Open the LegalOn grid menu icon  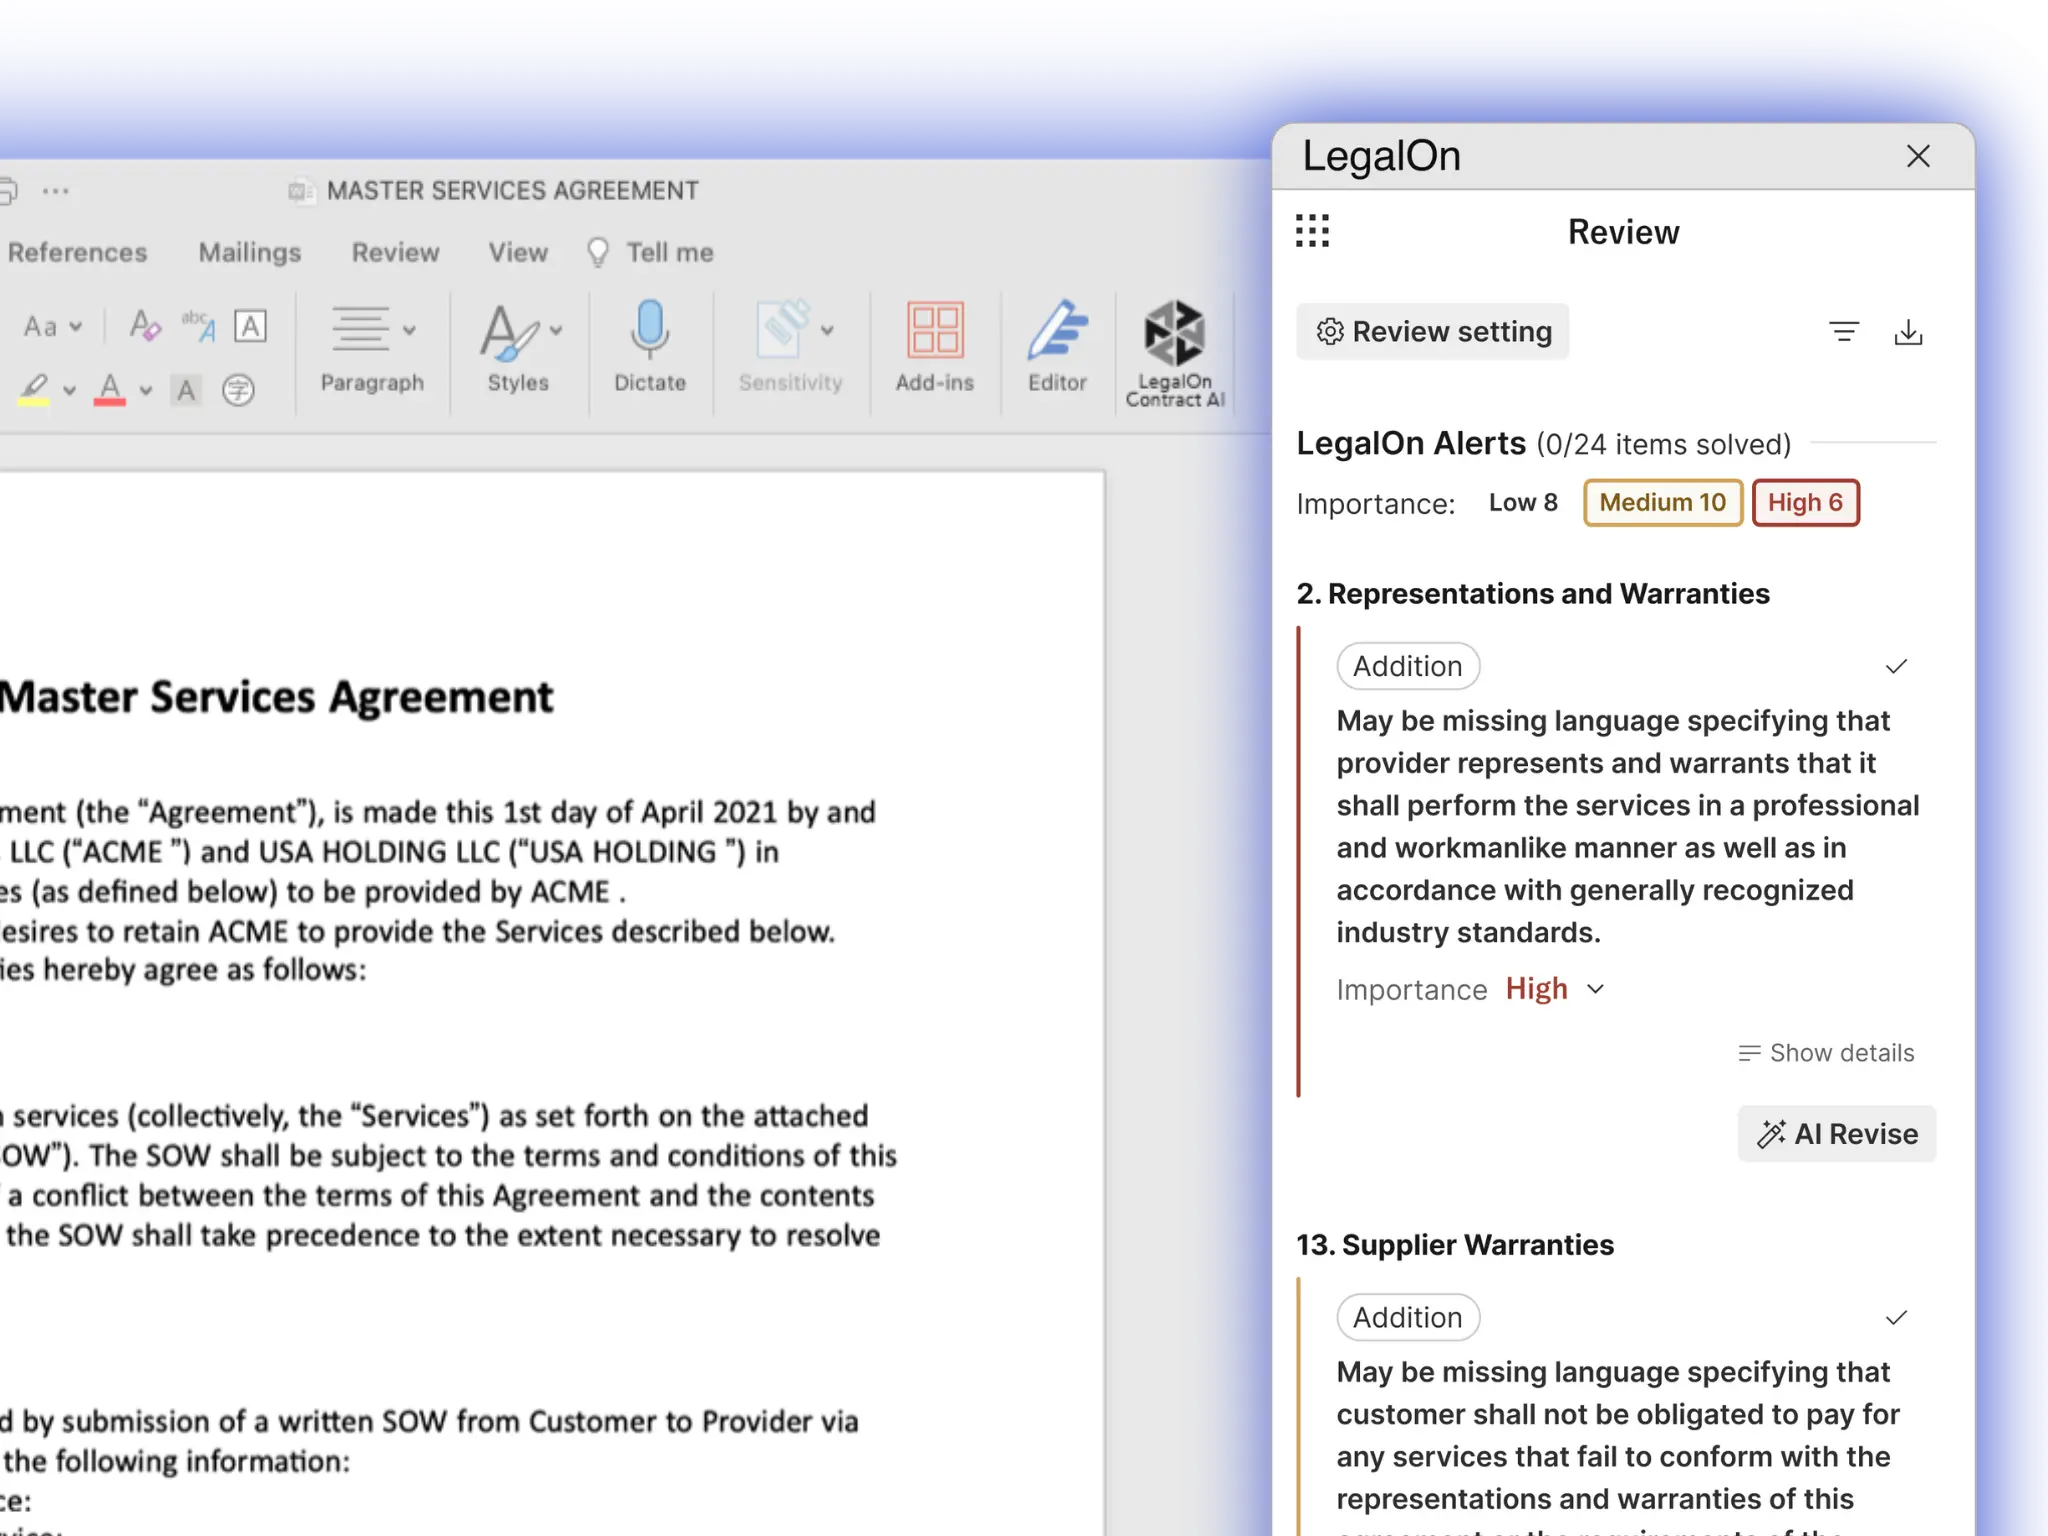click(1312, 231)
